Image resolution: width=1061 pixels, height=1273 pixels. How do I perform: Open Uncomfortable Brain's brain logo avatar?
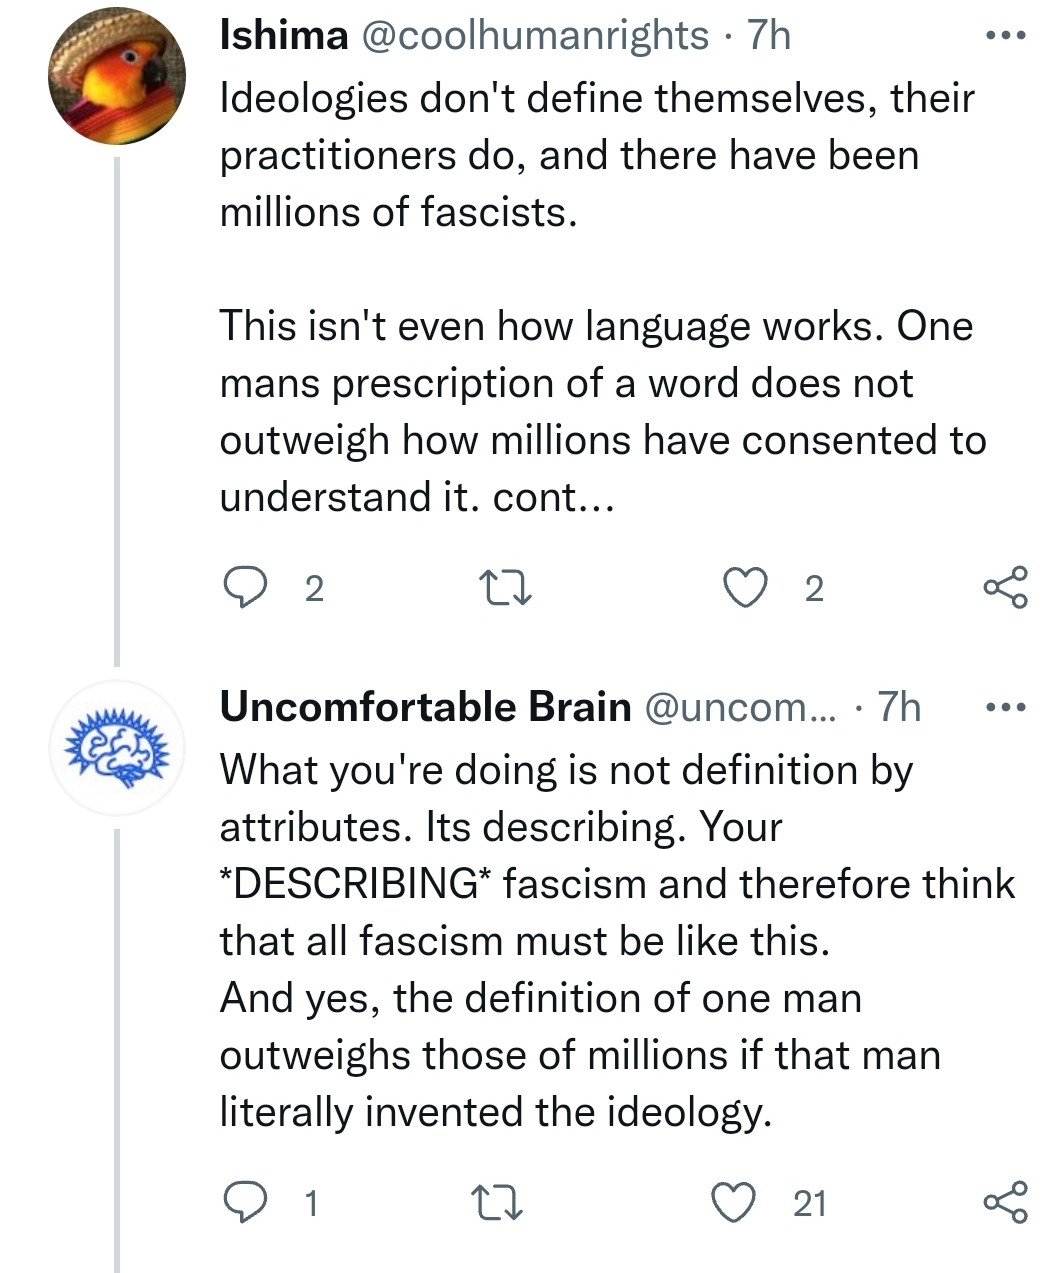click(118, 747)
